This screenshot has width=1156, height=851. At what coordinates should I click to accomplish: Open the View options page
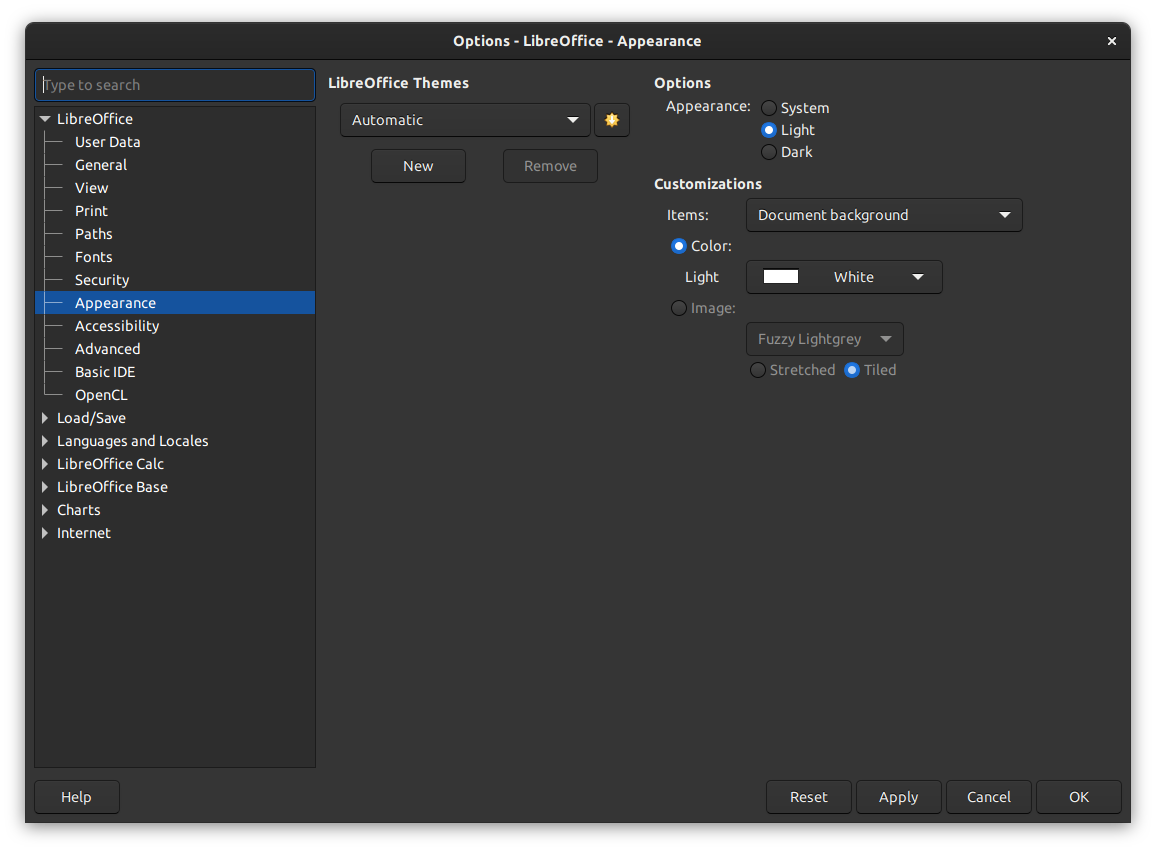(x=91, y=188)
